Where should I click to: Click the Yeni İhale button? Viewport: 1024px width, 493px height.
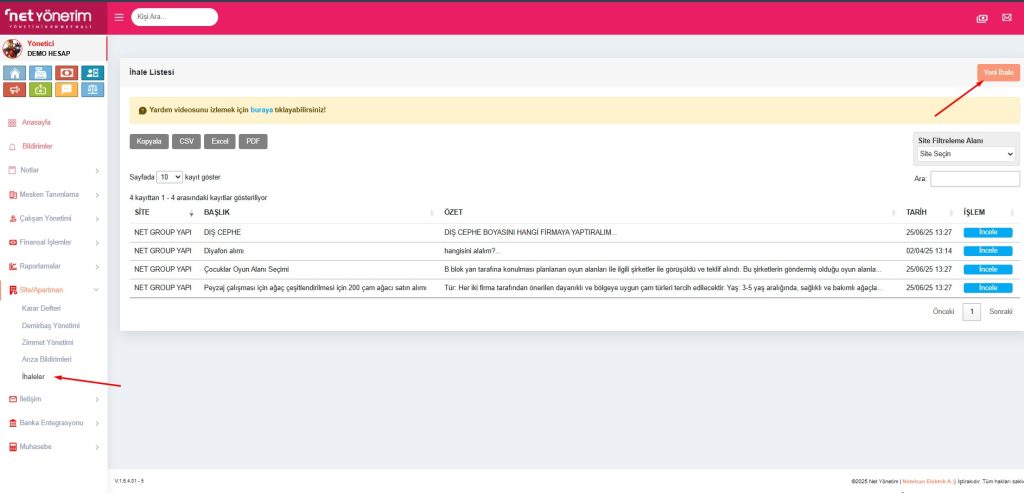(998, 73)
